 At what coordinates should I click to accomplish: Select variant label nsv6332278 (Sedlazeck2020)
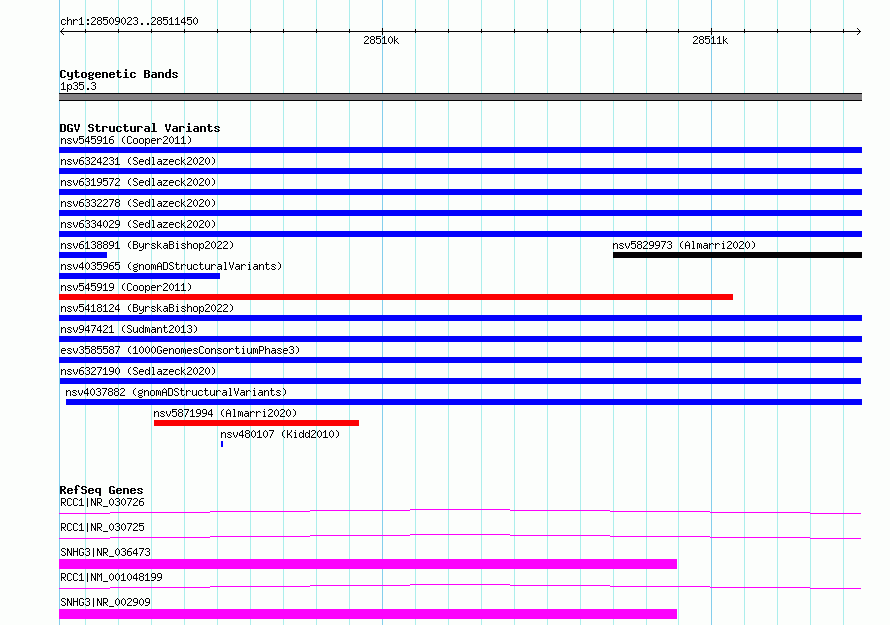point(138,203)
